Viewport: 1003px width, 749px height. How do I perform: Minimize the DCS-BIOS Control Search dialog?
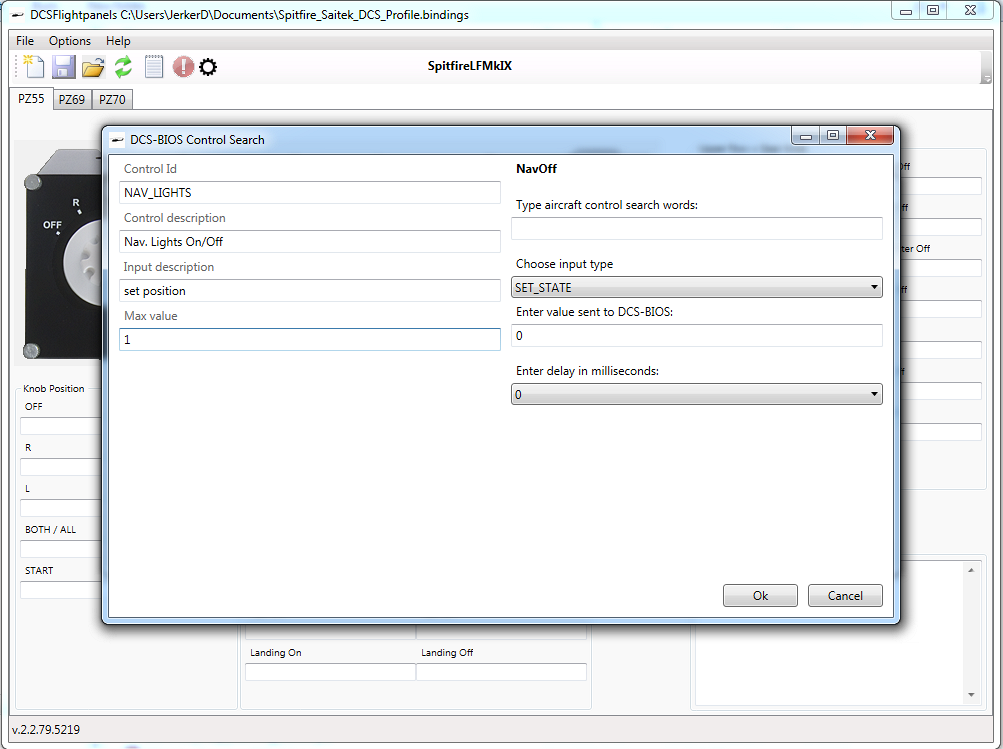click(x=805, y=136)
